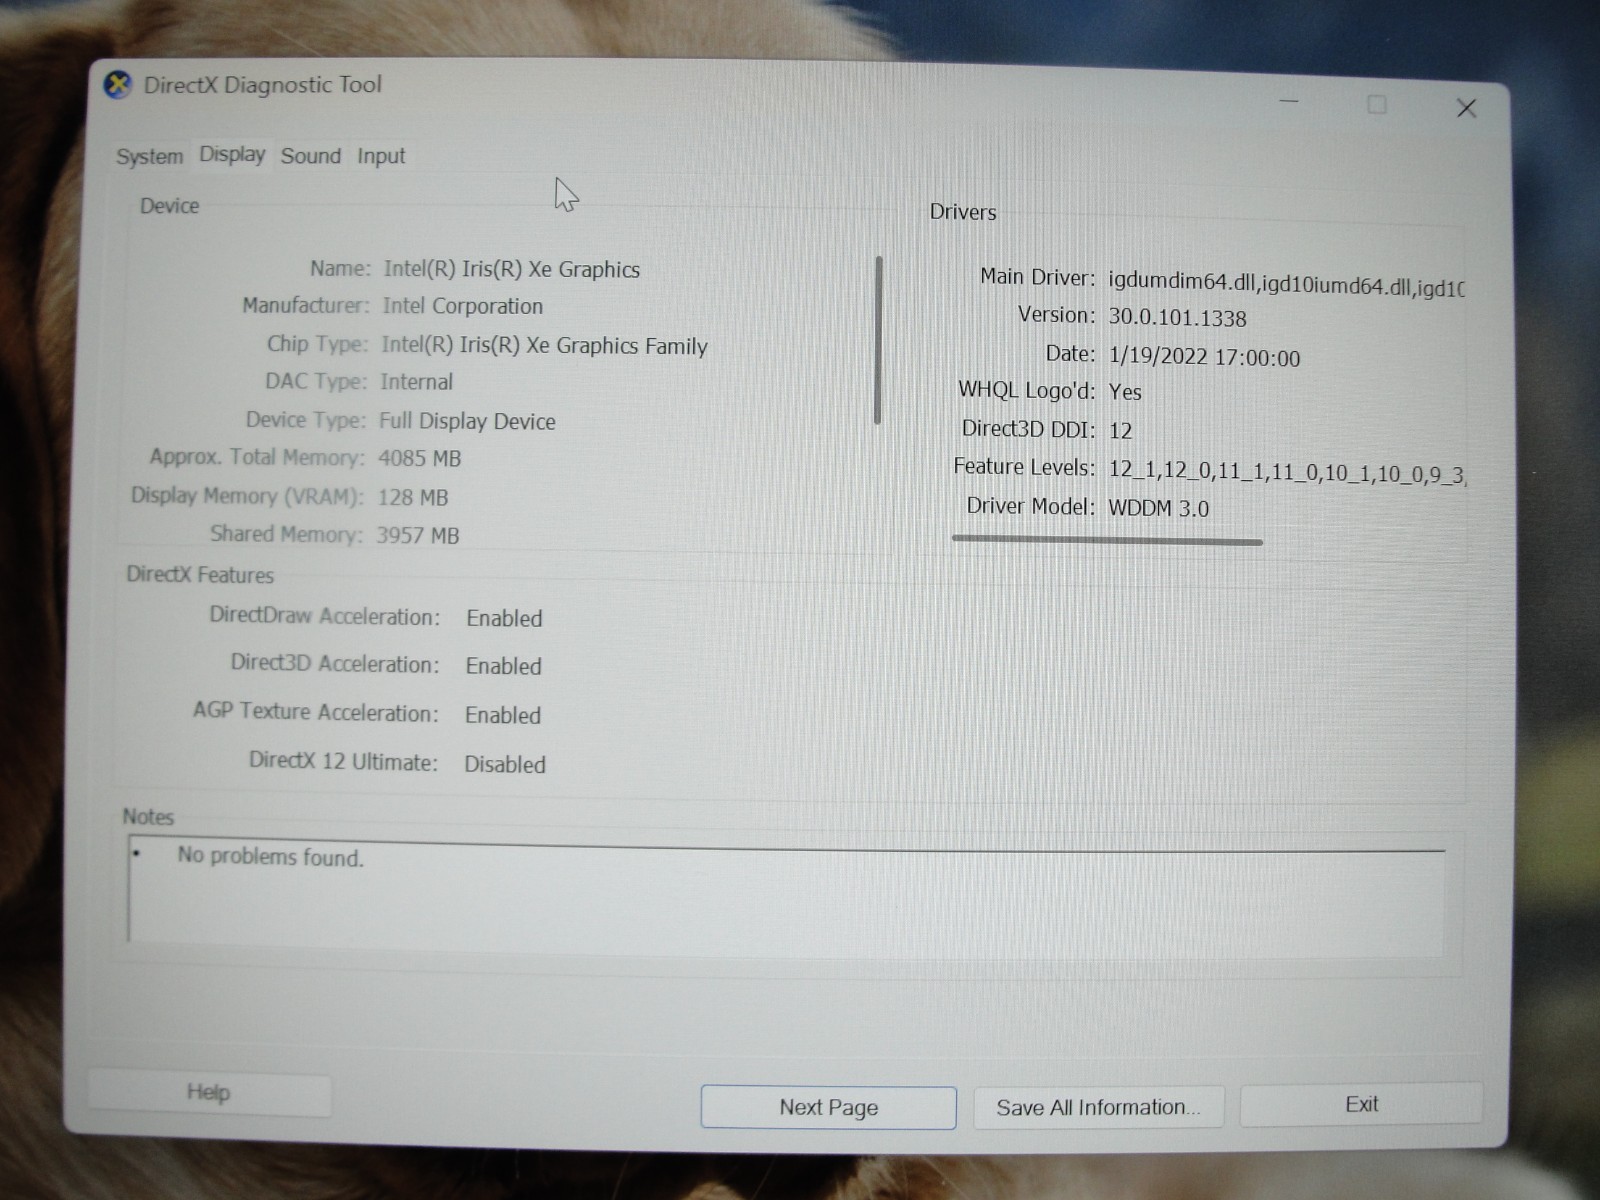Click the Direct3D DDI '12' value
1600x1200 pixels.
click(x=1120, y=430)
